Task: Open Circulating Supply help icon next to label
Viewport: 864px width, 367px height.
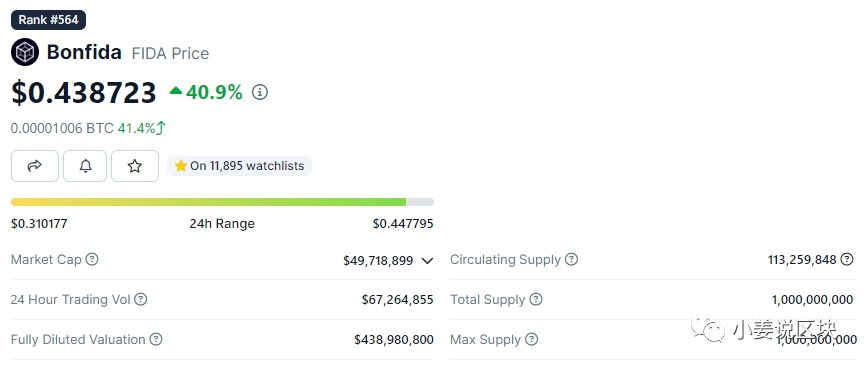Action: tap(571, 259)
